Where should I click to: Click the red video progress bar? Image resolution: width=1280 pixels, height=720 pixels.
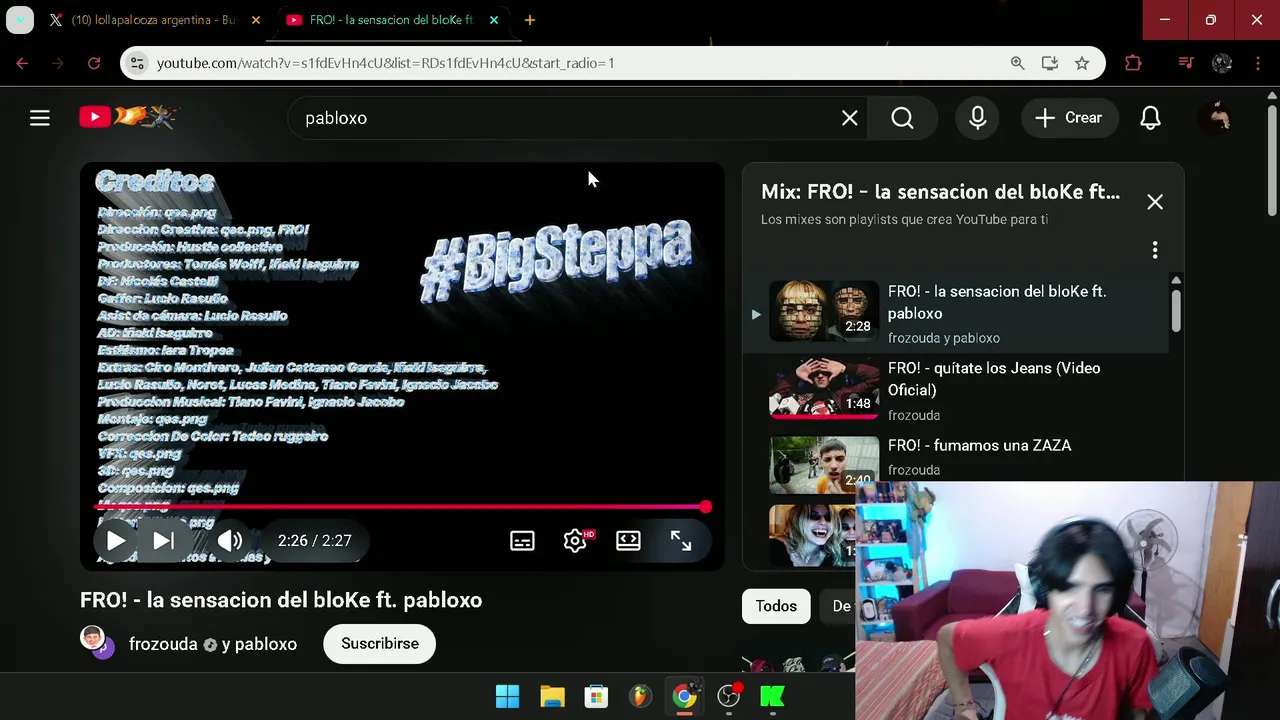402,507
